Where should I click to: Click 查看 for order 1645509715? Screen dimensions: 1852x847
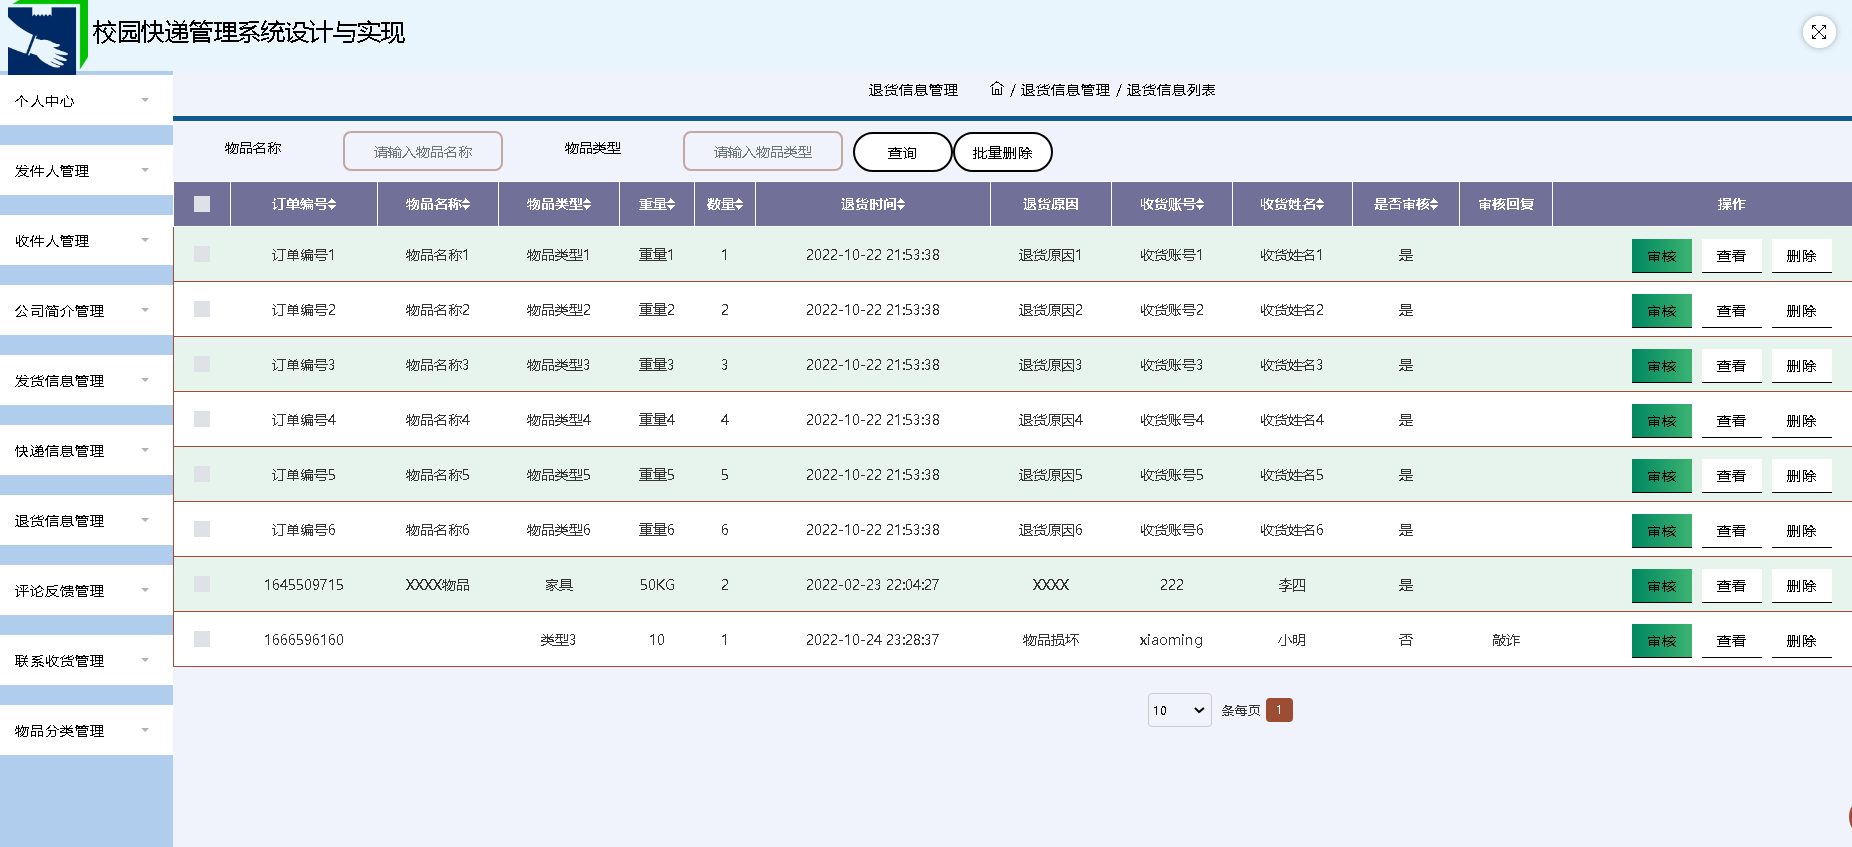pyautogui.click(x=1732, y=586)
